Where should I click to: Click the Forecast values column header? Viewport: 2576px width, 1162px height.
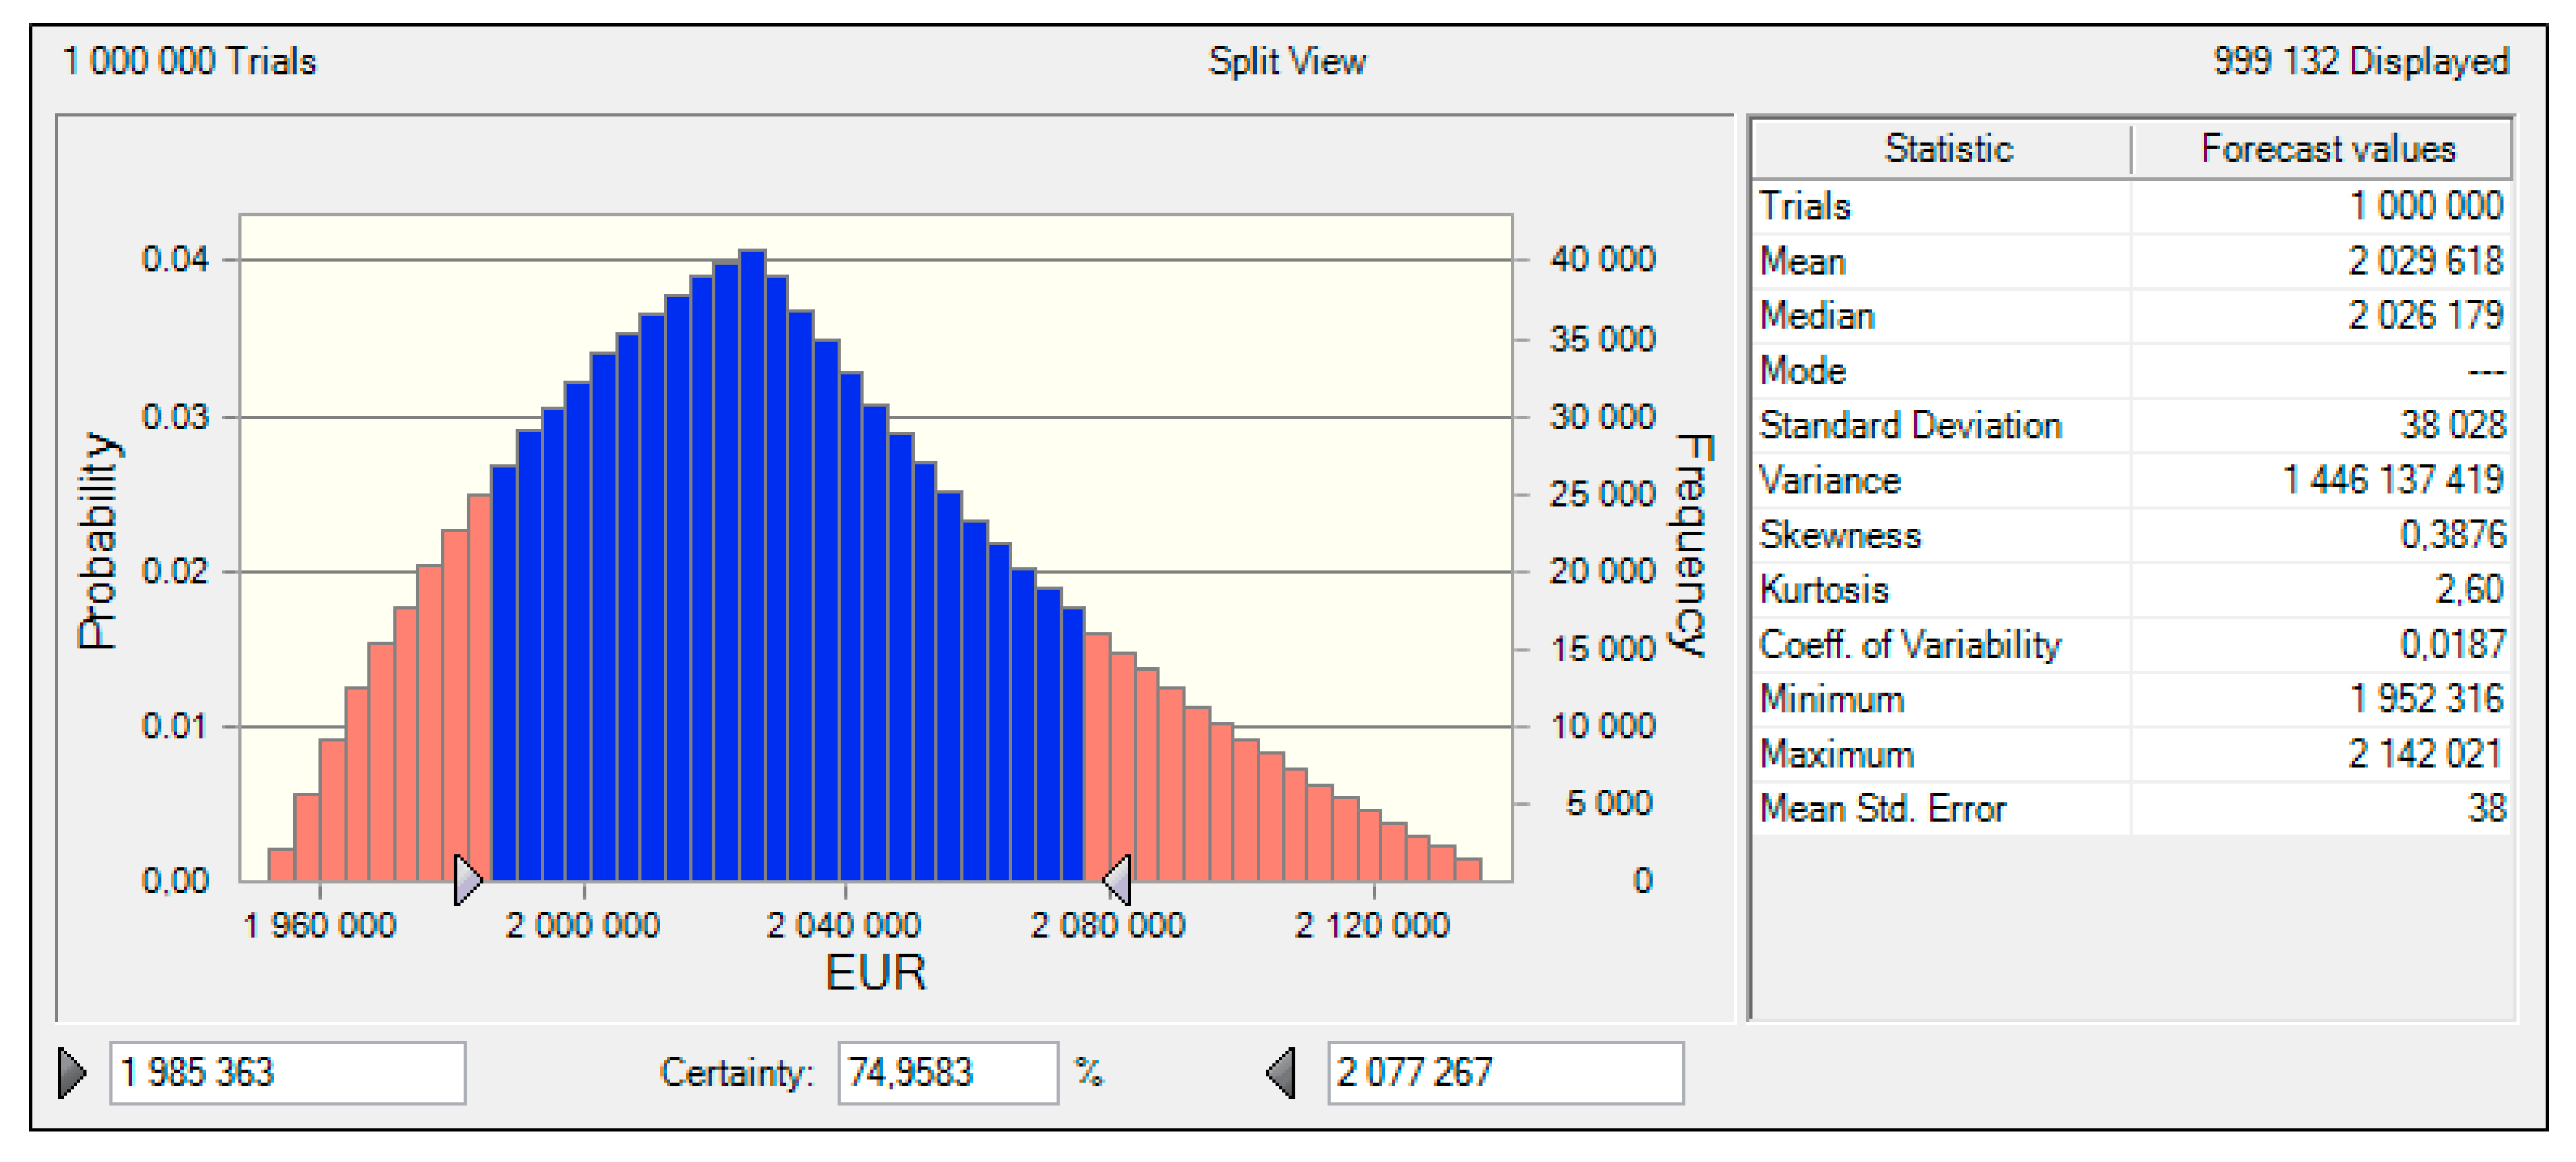tap(2327, 149)
